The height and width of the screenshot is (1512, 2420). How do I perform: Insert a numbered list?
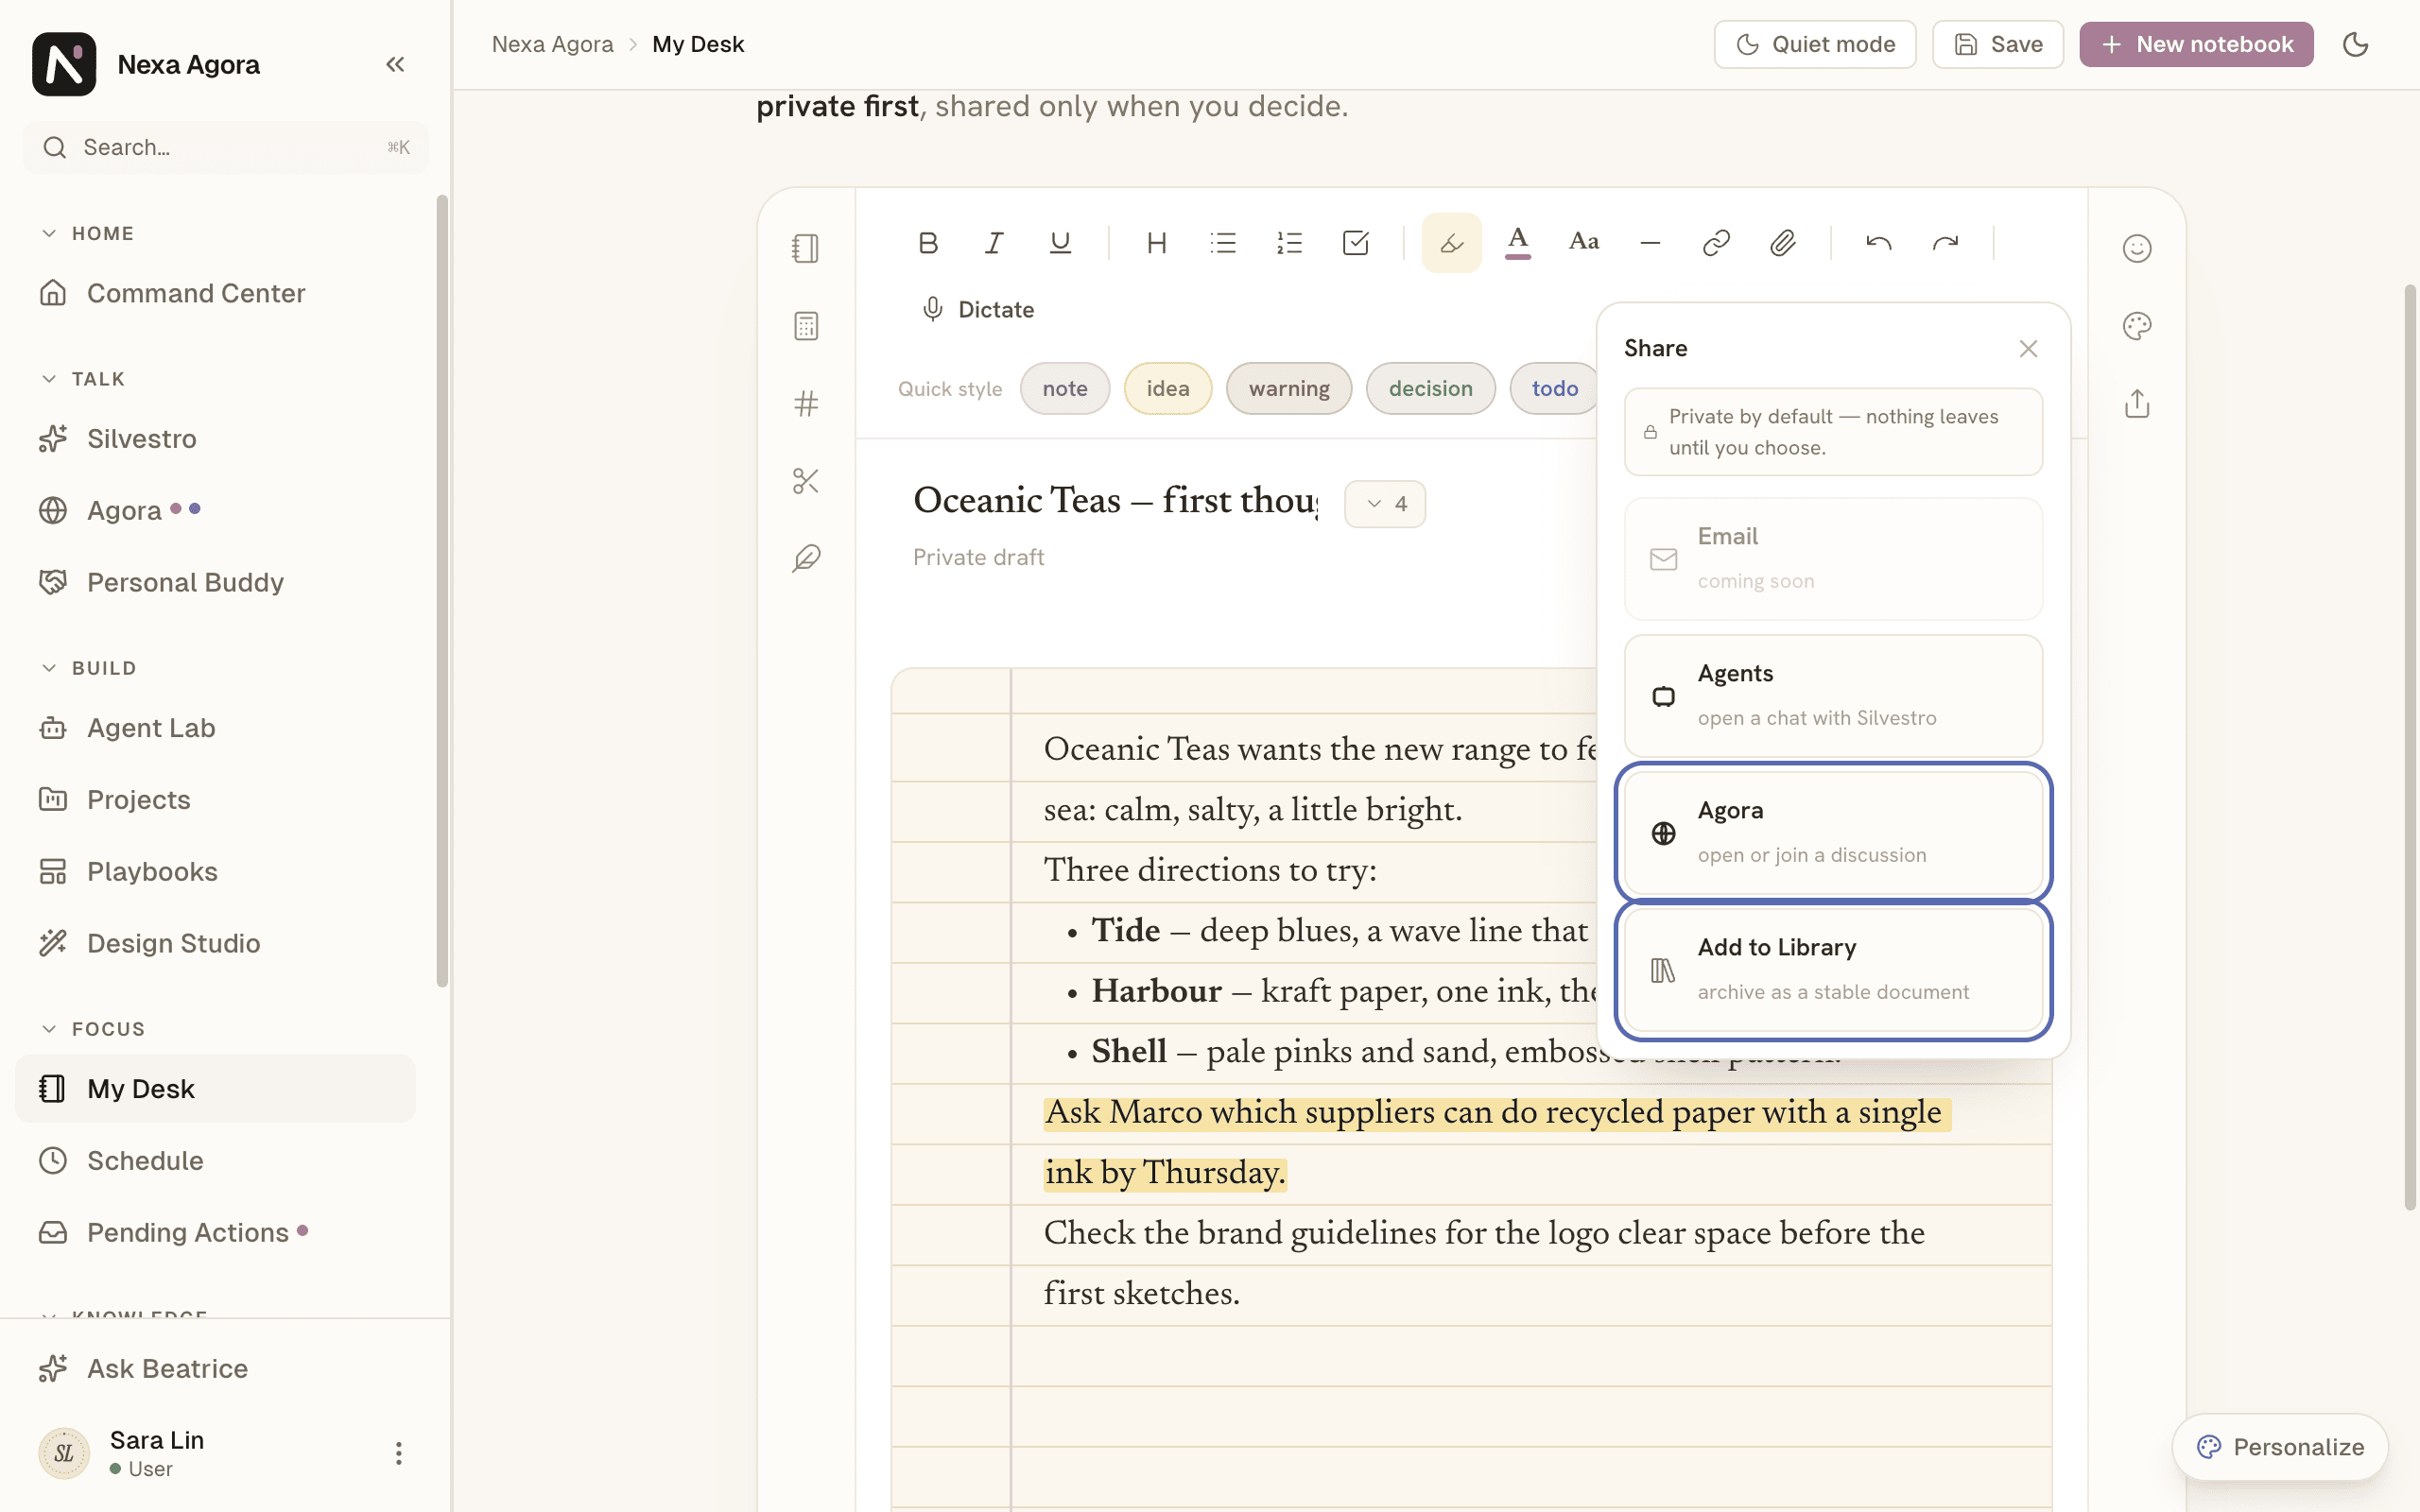click(x=1289, y=243)
